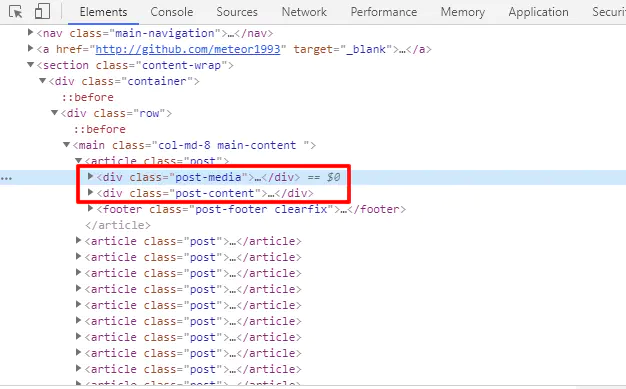
Task: Collapse the div row node
Action: coord(54,113)
